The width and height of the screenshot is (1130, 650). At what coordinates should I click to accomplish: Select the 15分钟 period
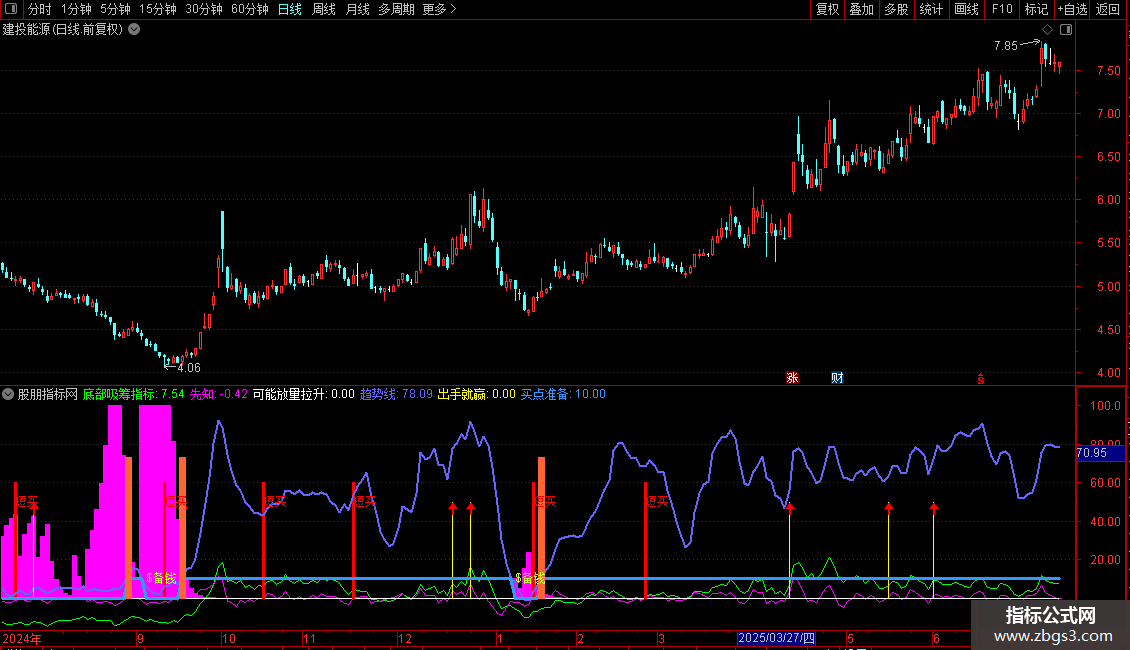tap(158, 9)
